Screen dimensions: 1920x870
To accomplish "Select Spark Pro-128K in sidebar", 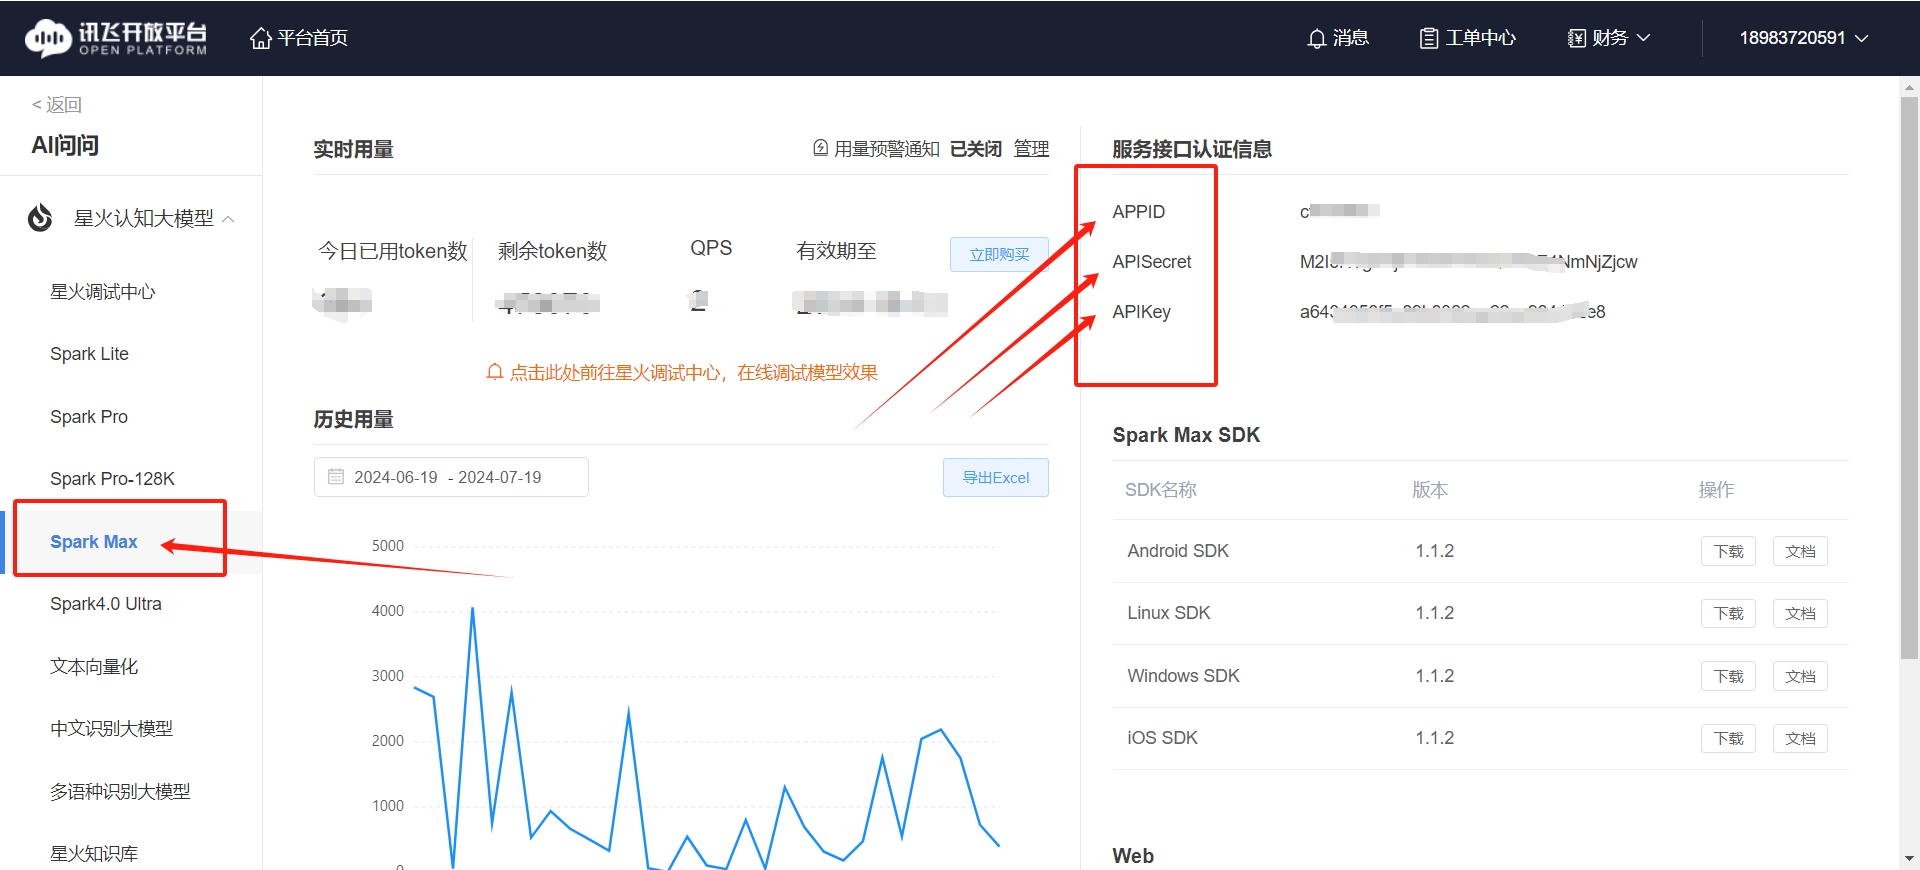I will (x=112, y=479).
